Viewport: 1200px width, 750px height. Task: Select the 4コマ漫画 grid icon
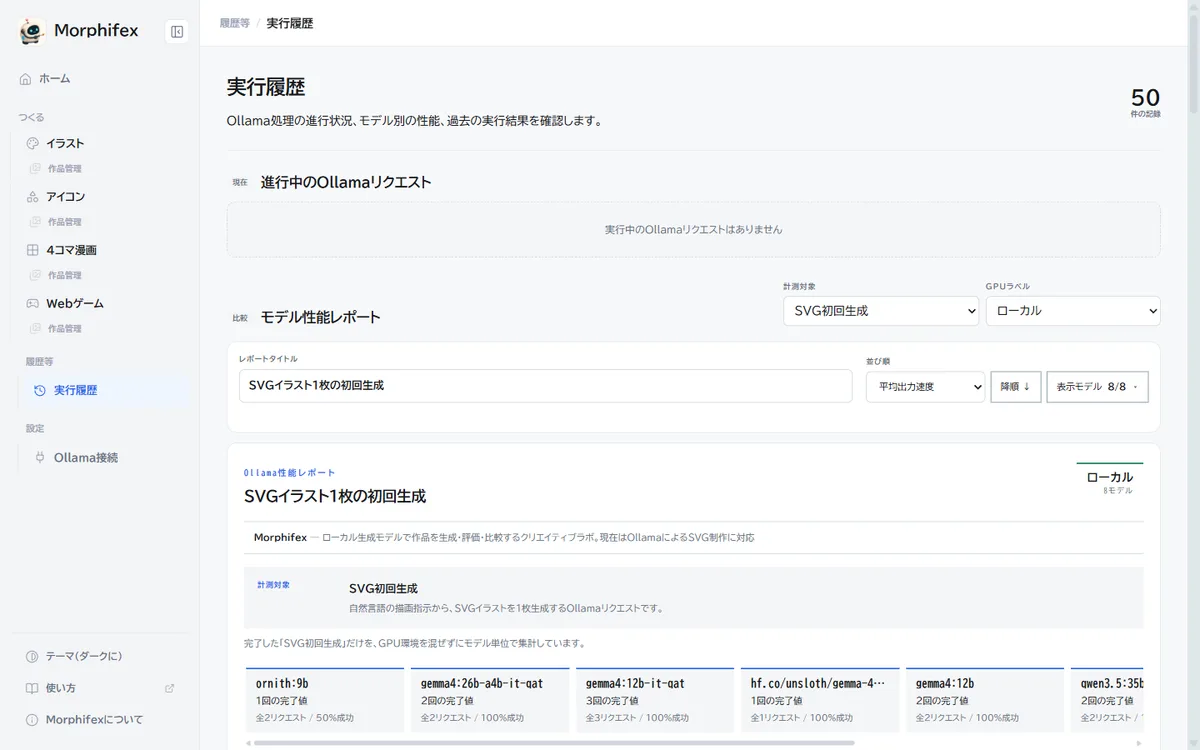point(33,250)
